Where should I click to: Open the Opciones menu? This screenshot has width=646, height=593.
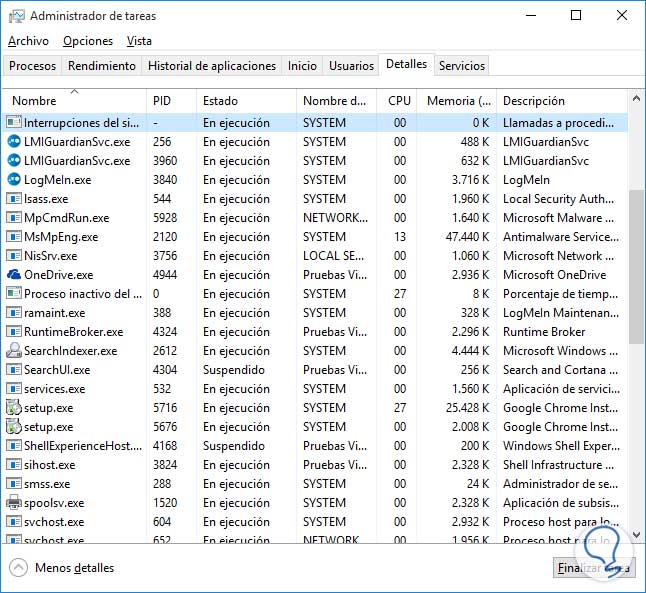click(x=88, y=41)
